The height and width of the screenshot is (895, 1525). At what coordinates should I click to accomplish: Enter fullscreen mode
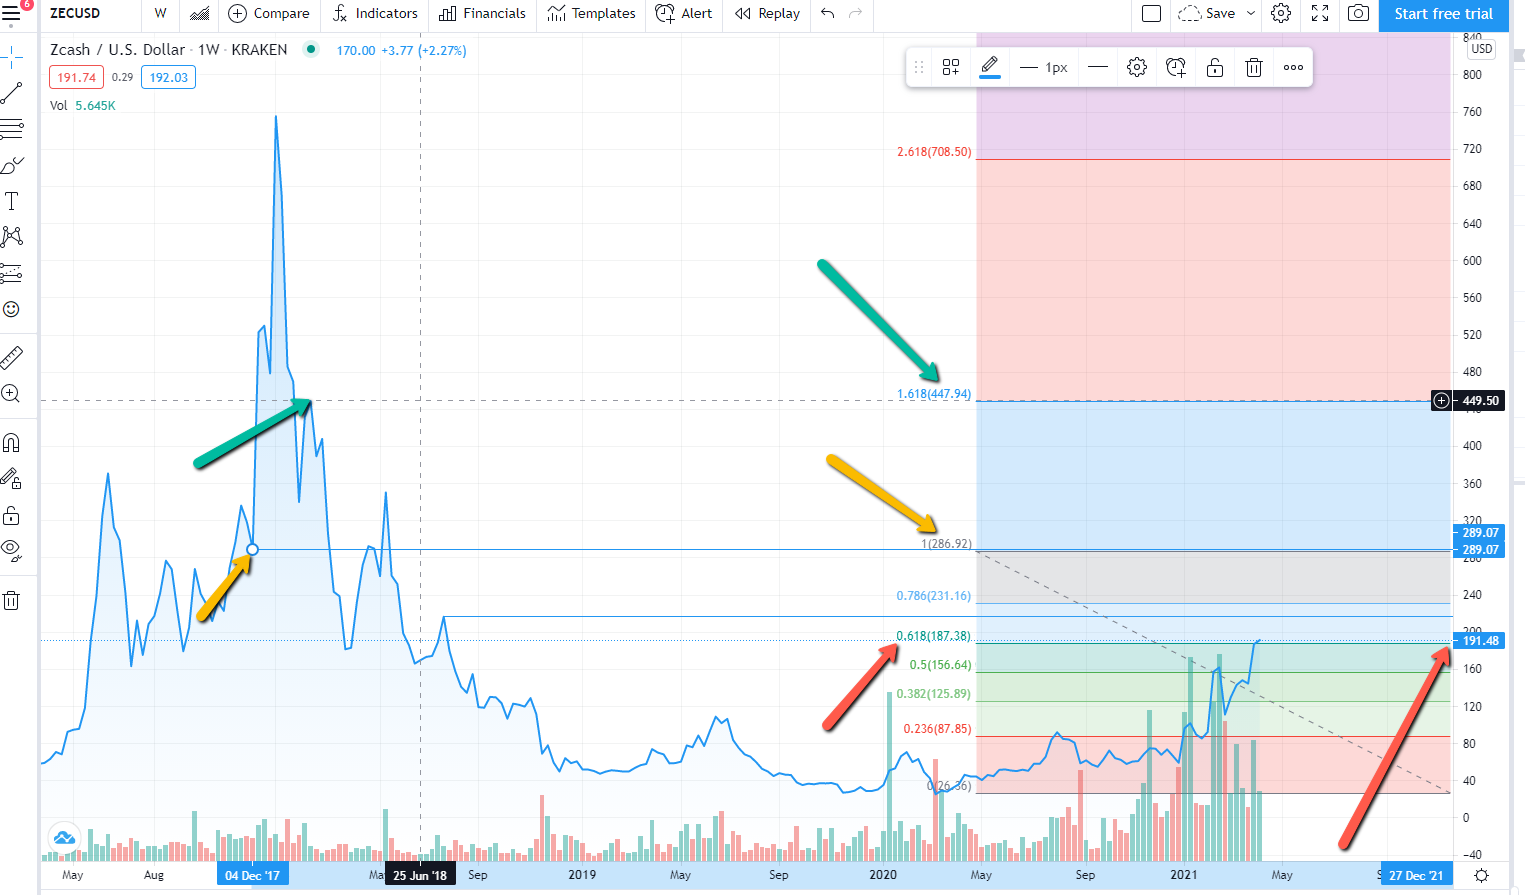(x=1320, y=14)
